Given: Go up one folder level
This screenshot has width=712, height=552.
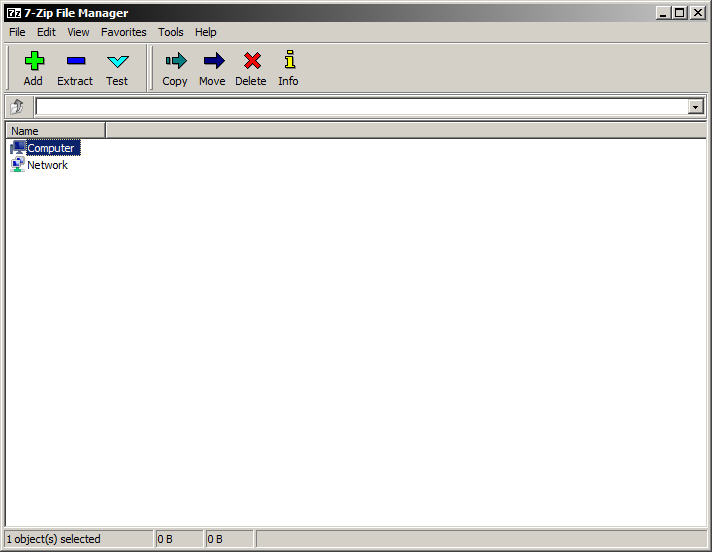Looking at the screenshot, I should tap(18, 107).
